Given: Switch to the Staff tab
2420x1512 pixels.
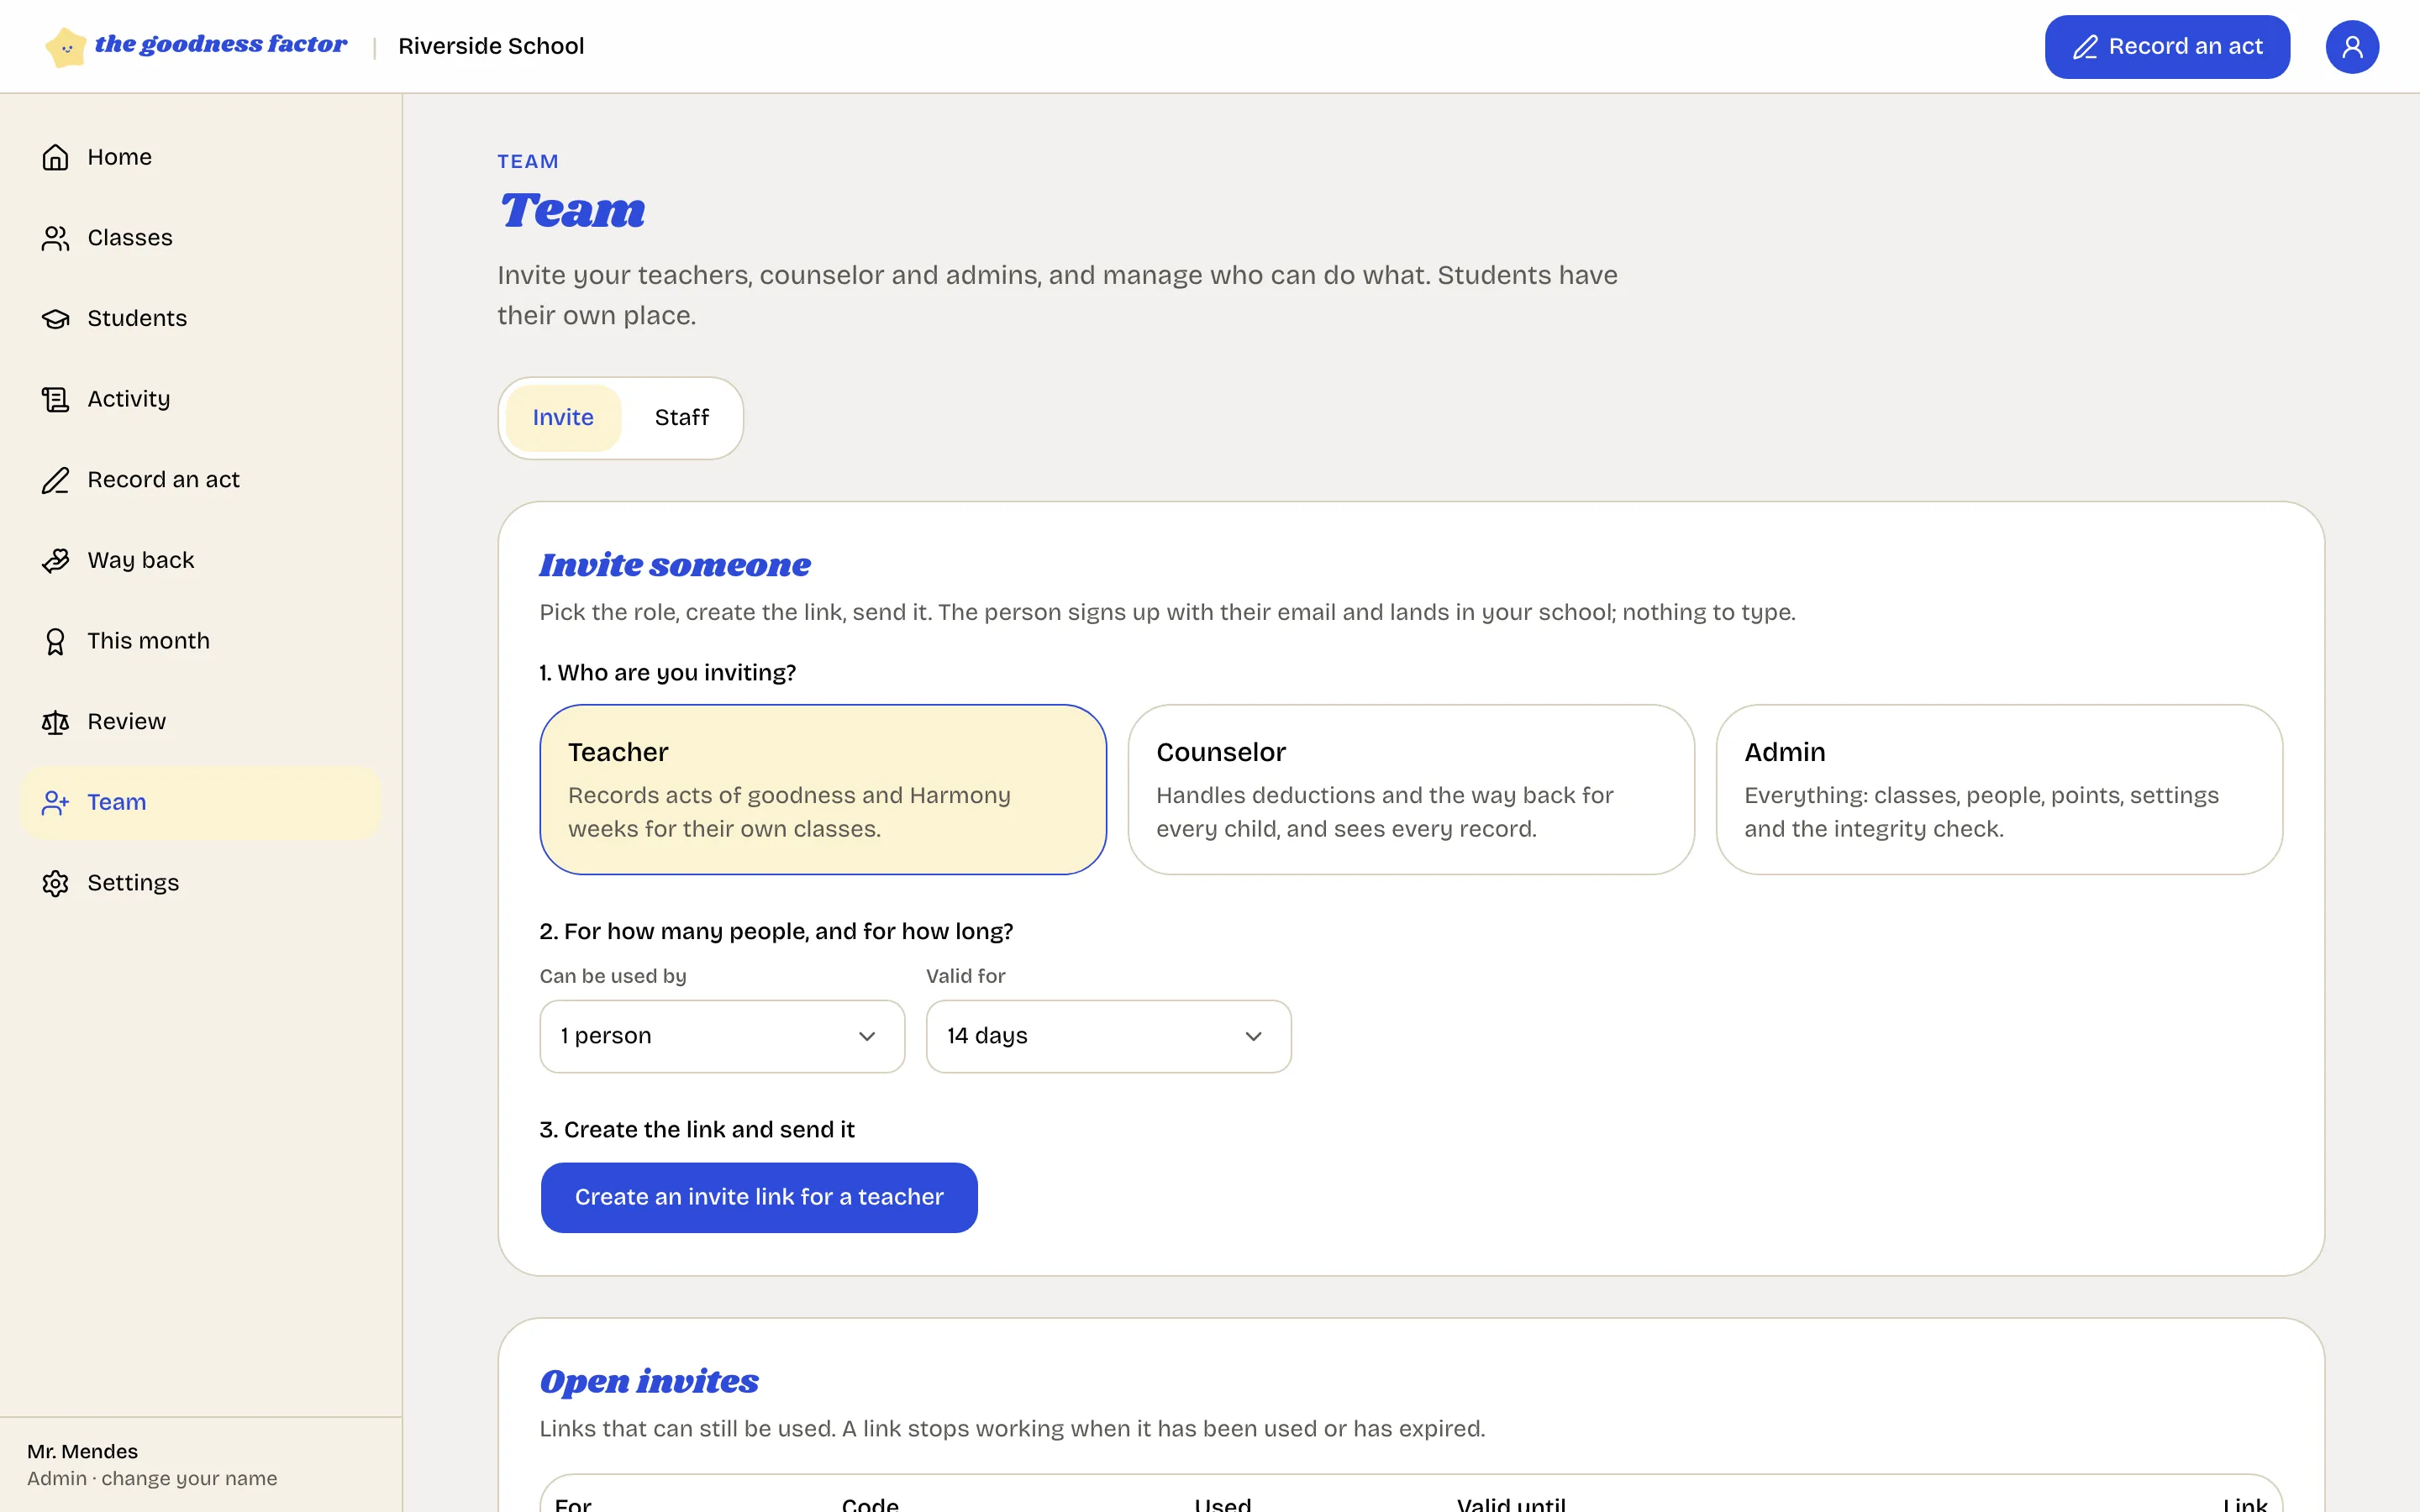Looking at the screenshot, I should (x=682, y=418).
